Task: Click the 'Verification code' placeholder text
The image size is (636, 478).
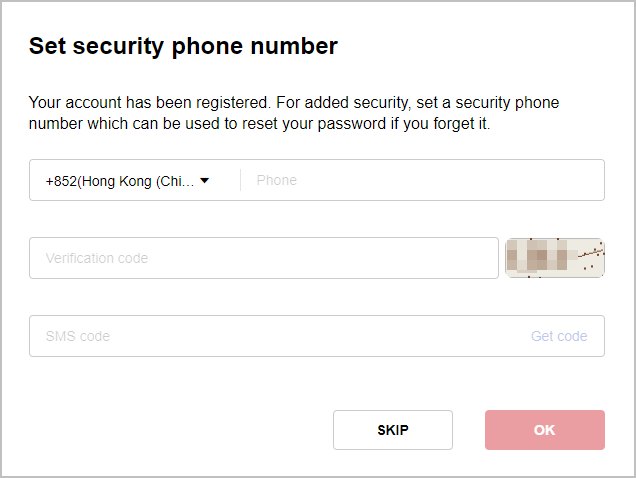Action: point(97,258)
